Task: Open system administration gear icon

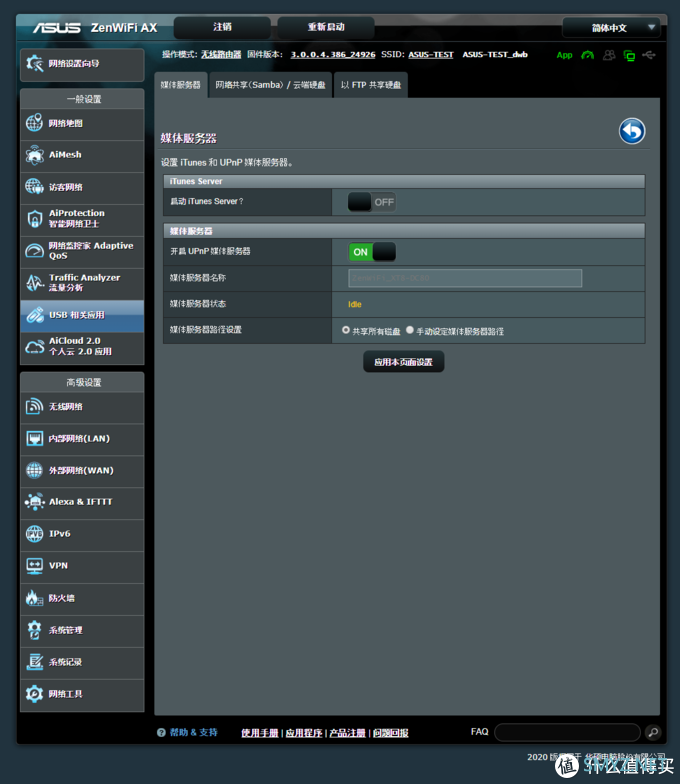Action: point(34,630)
